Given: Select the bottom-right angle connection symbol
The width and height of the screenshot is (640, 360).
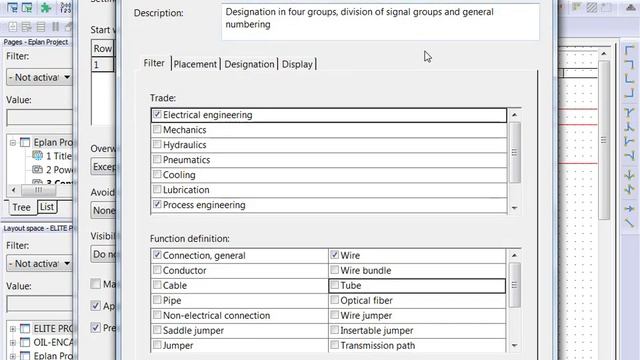Looking at the screenshot, I should click(629, 93).
